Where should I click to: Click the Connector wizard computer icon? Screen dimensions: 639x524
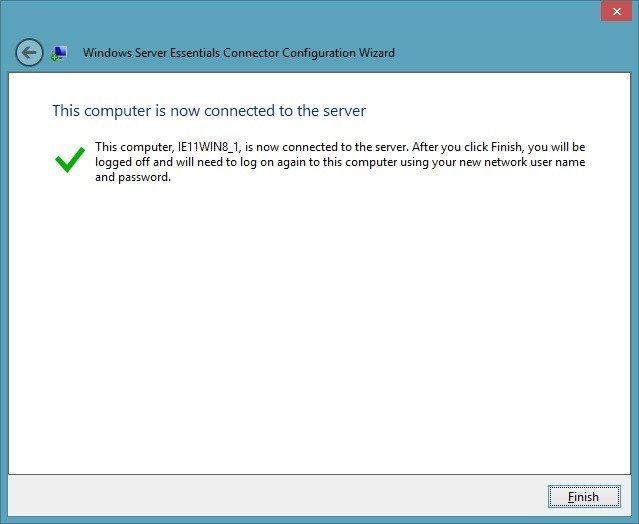pyautogui.click(x=59, y=53)
